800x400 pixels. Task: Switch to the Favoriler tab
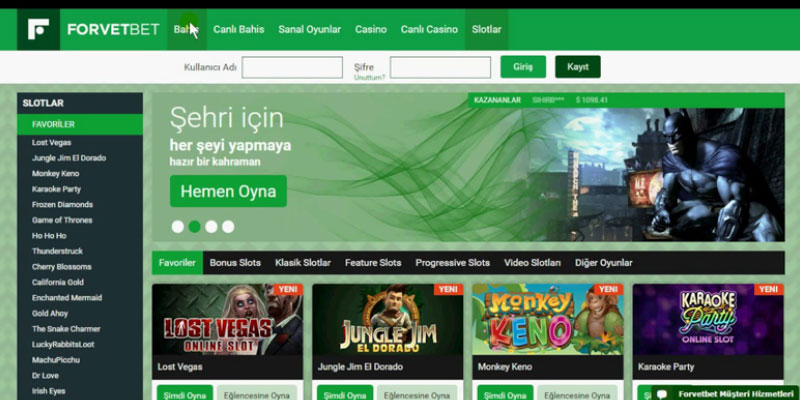coord(177,263)
